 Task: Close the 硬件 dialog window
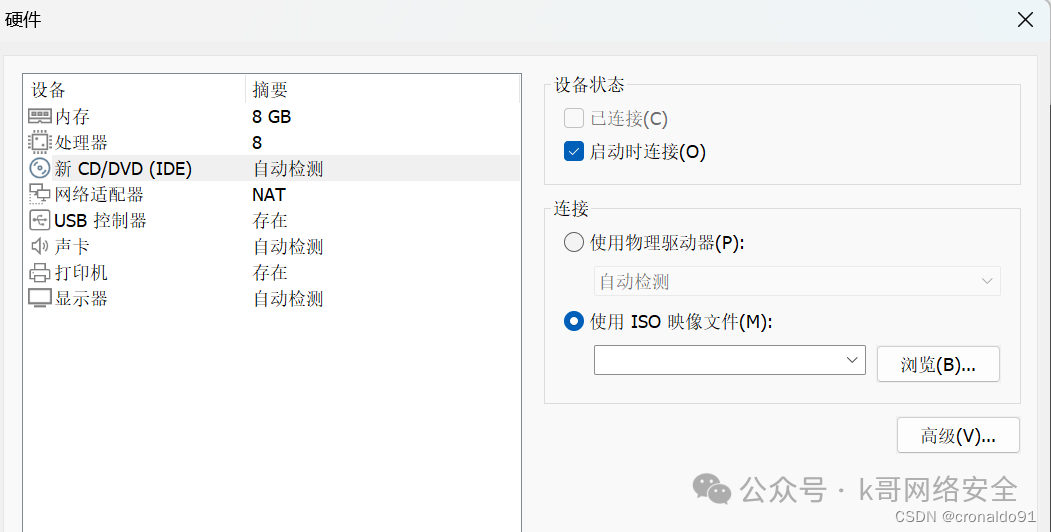pyautogui.click(x=1025, y=19)
